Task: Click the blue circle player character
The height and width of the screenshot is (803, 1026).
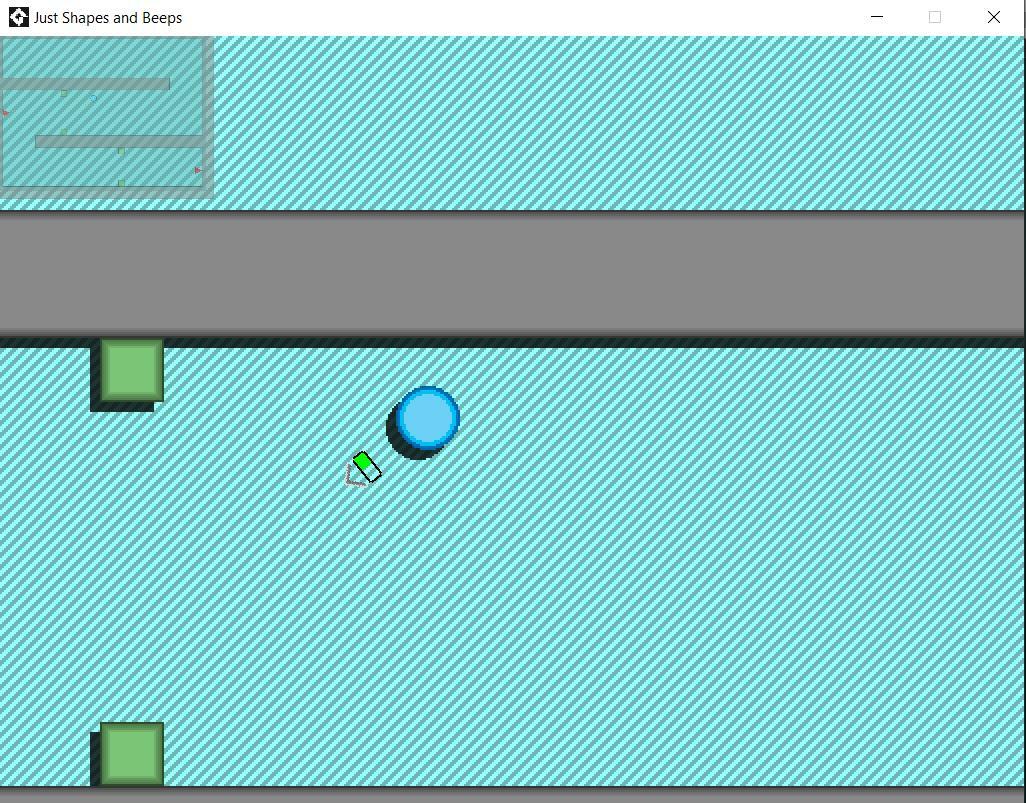Action: (428, 418)
